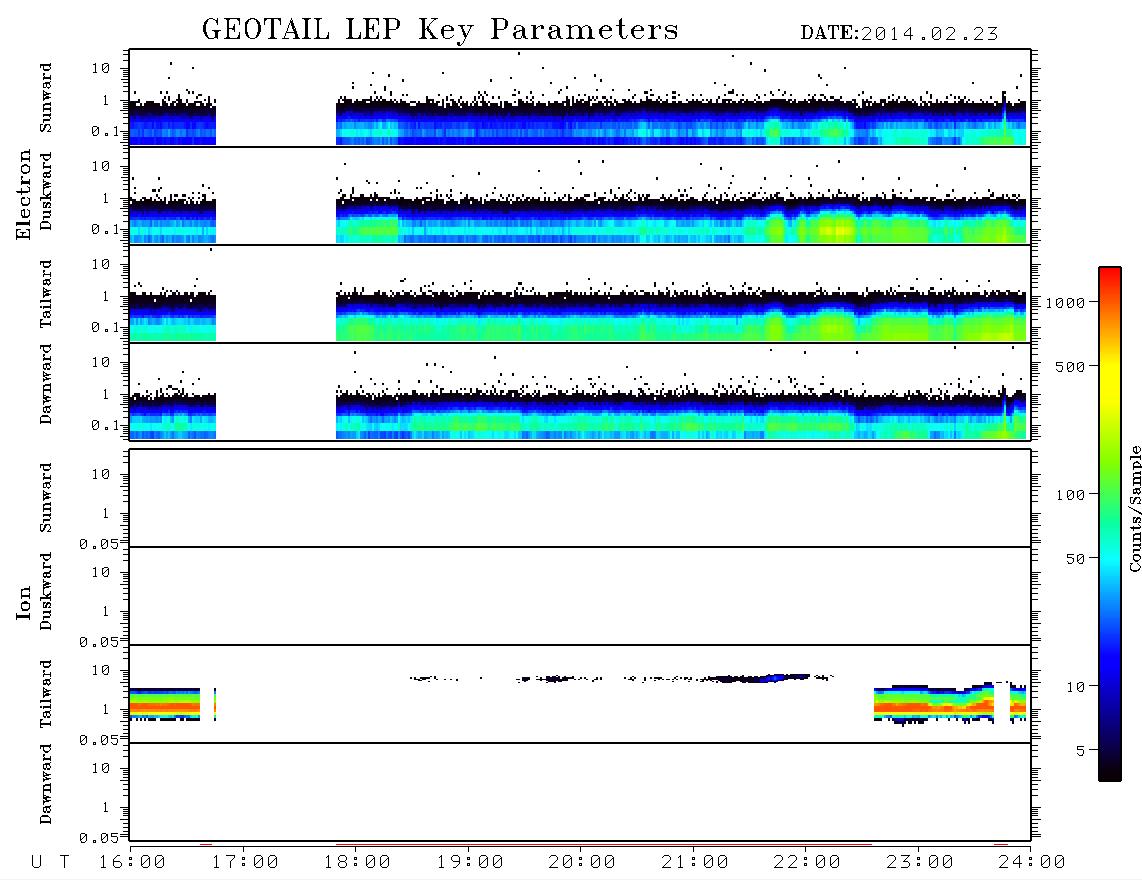The height and width of the screenshot is (880, 1142).
Task: Click the Electron Tailward spectrogram before 17:00
Action: click(173, 318)
